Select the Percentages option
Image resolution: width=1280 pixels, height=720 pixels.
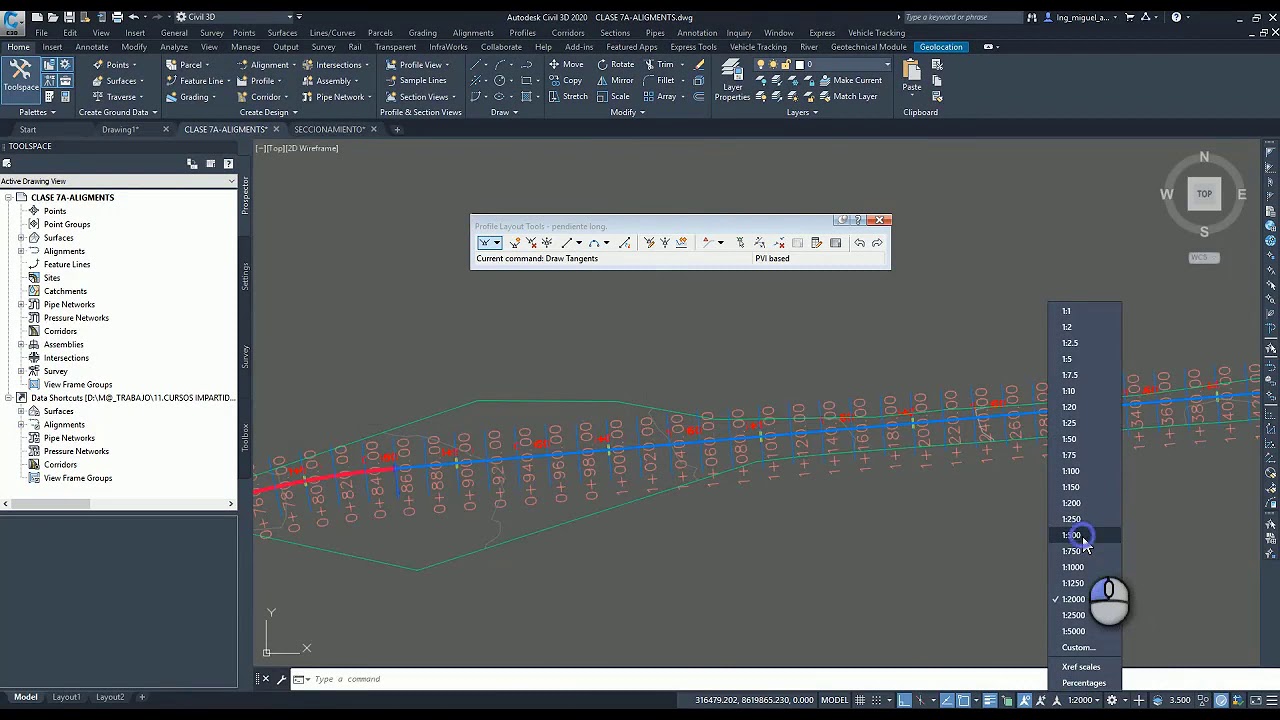pyautogui.click(x=1085, y=683)
